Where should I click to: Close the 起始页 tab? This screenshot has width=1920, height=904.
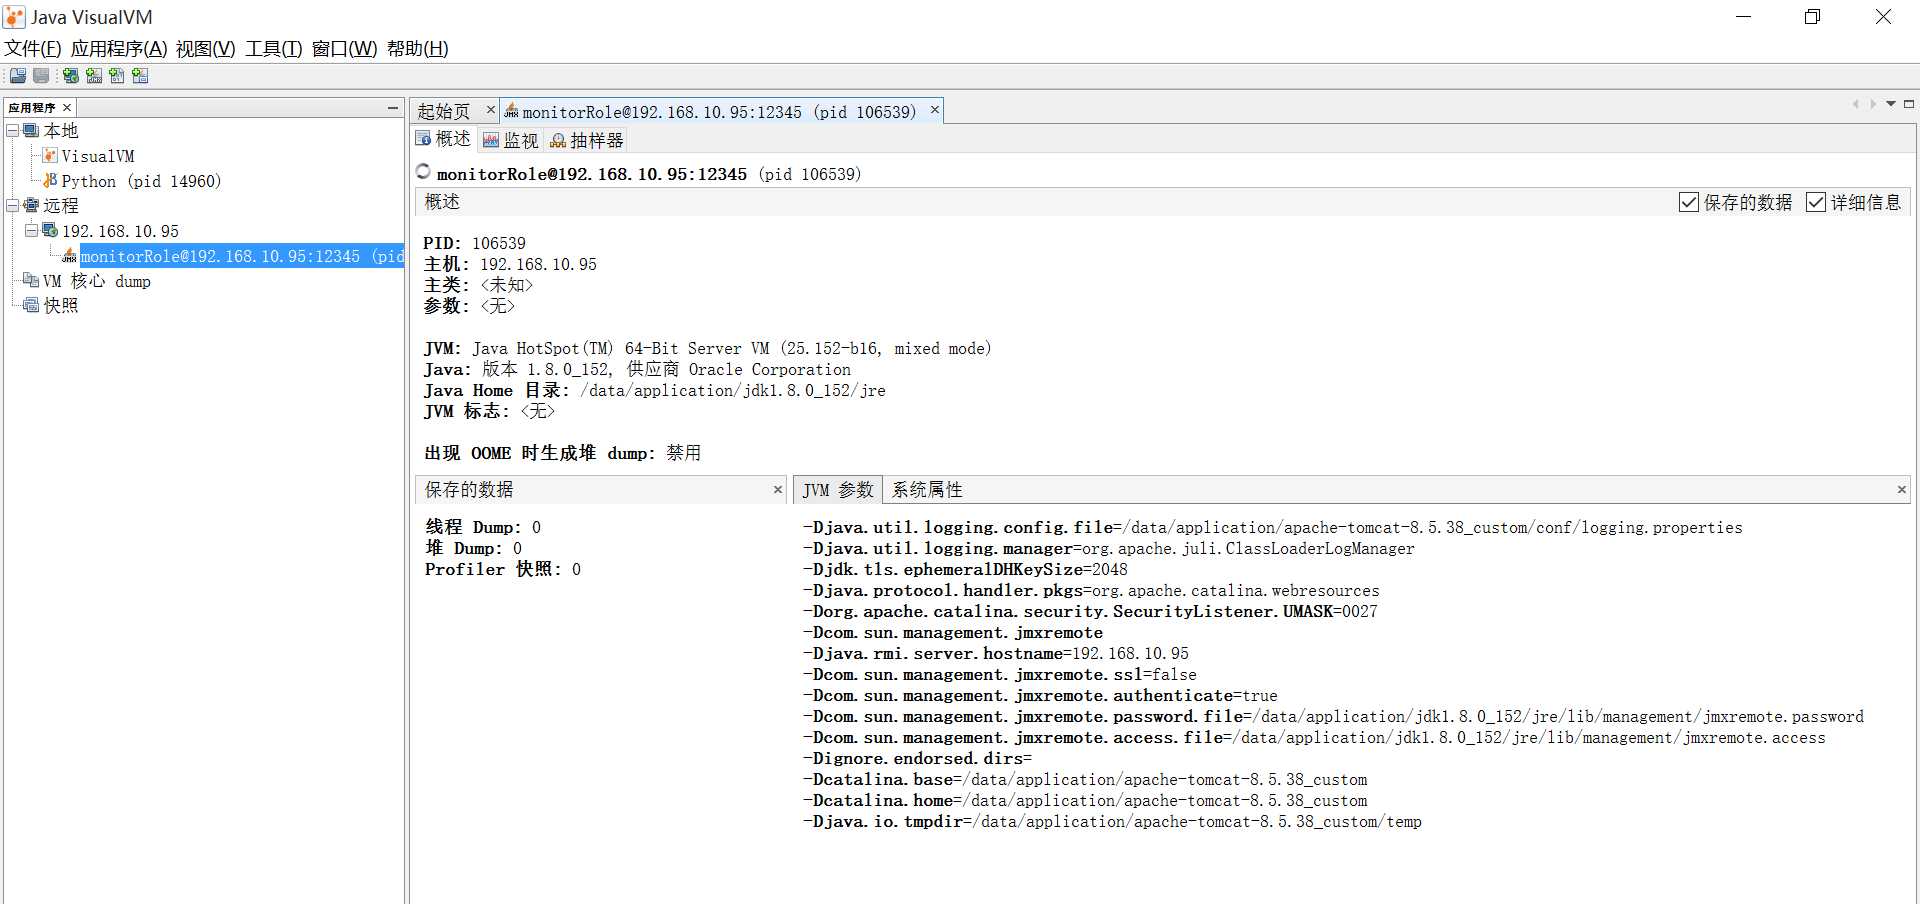(x=490, y=110)
